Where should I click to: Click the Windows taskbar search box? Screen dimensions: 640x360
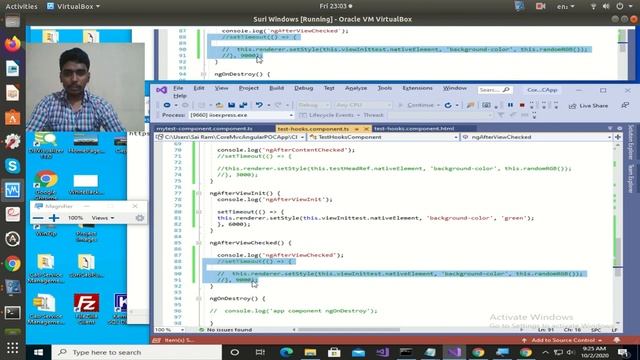137,352
